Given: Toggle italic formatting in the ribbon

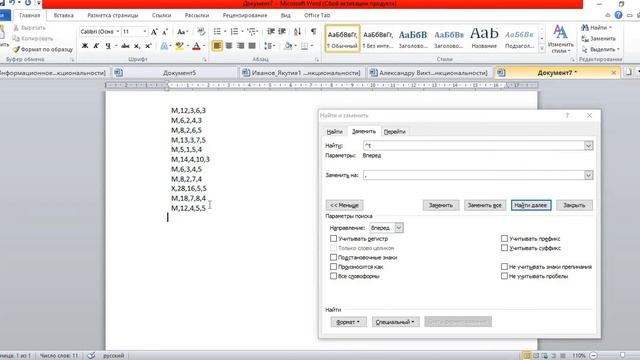Looking at the screenshot, I should tap(96, 46).
